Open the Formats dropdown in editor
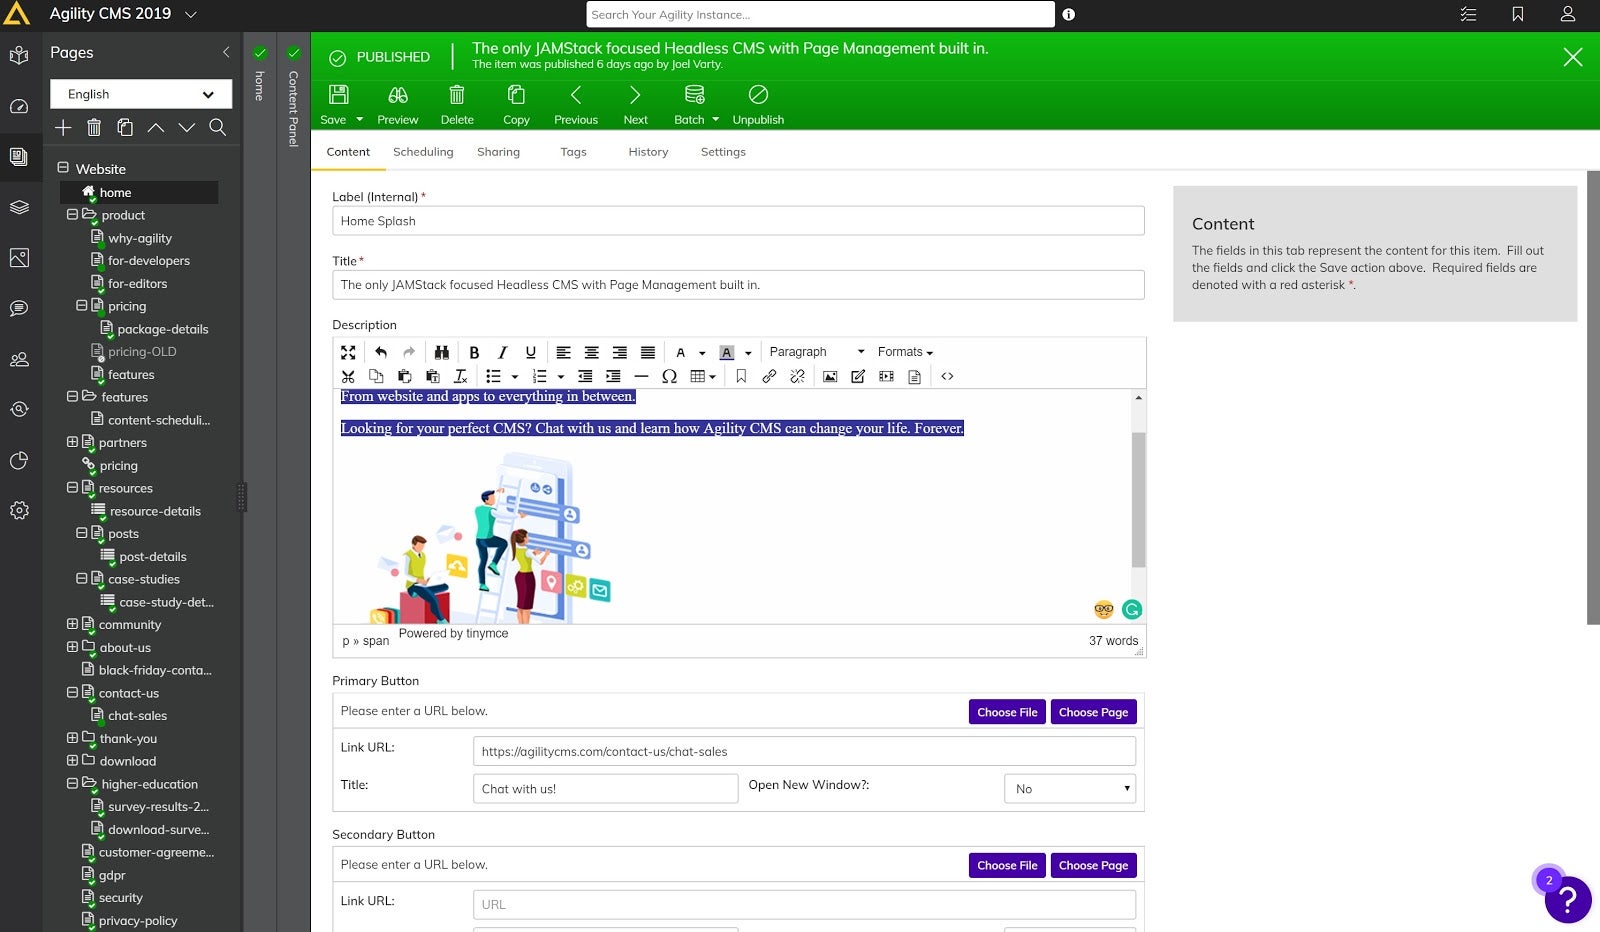1600x932 pixels. click(x=905, y=352)
